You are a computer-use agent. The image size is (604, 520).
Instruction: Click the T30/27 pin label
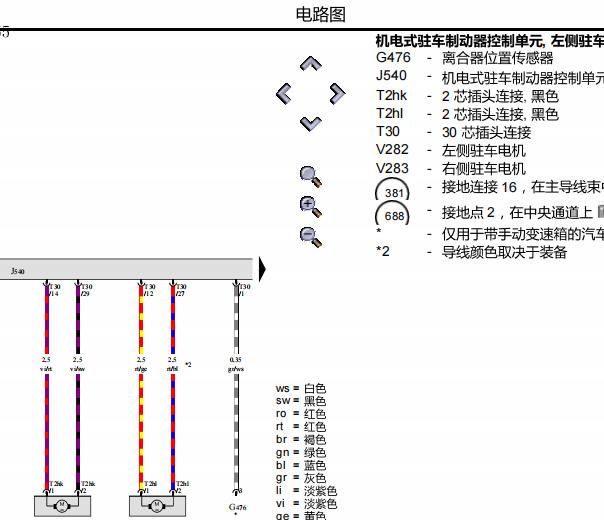181,290
